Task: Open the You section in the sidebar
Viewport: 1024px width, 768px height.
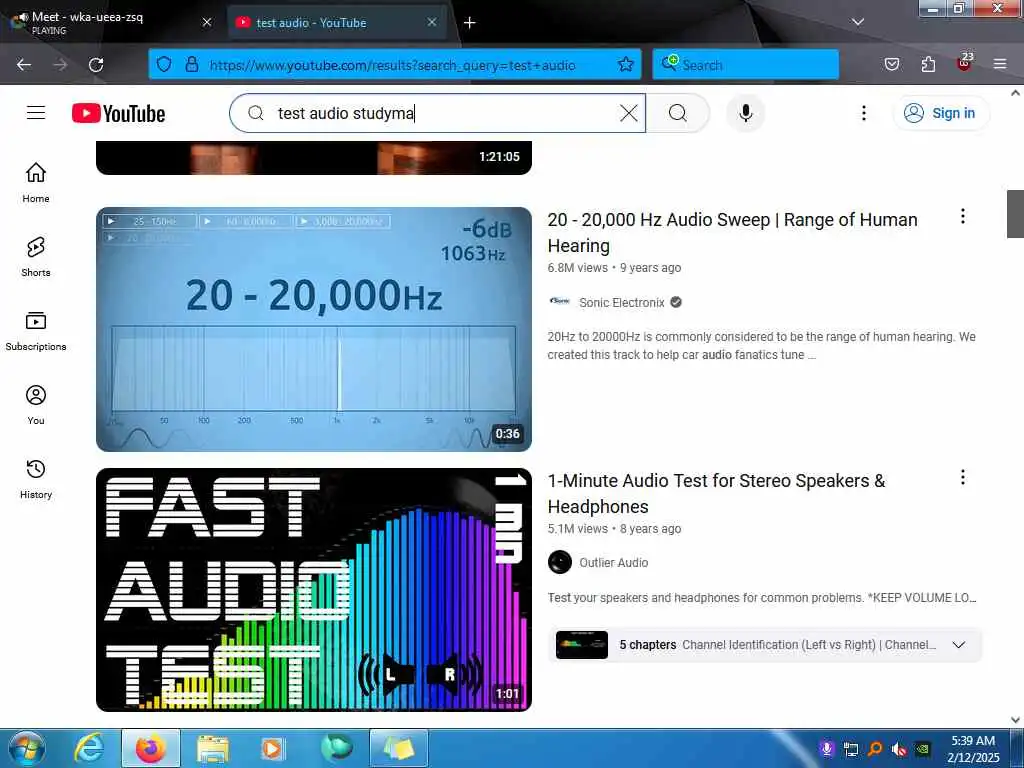Action: [x=36, y=405]
